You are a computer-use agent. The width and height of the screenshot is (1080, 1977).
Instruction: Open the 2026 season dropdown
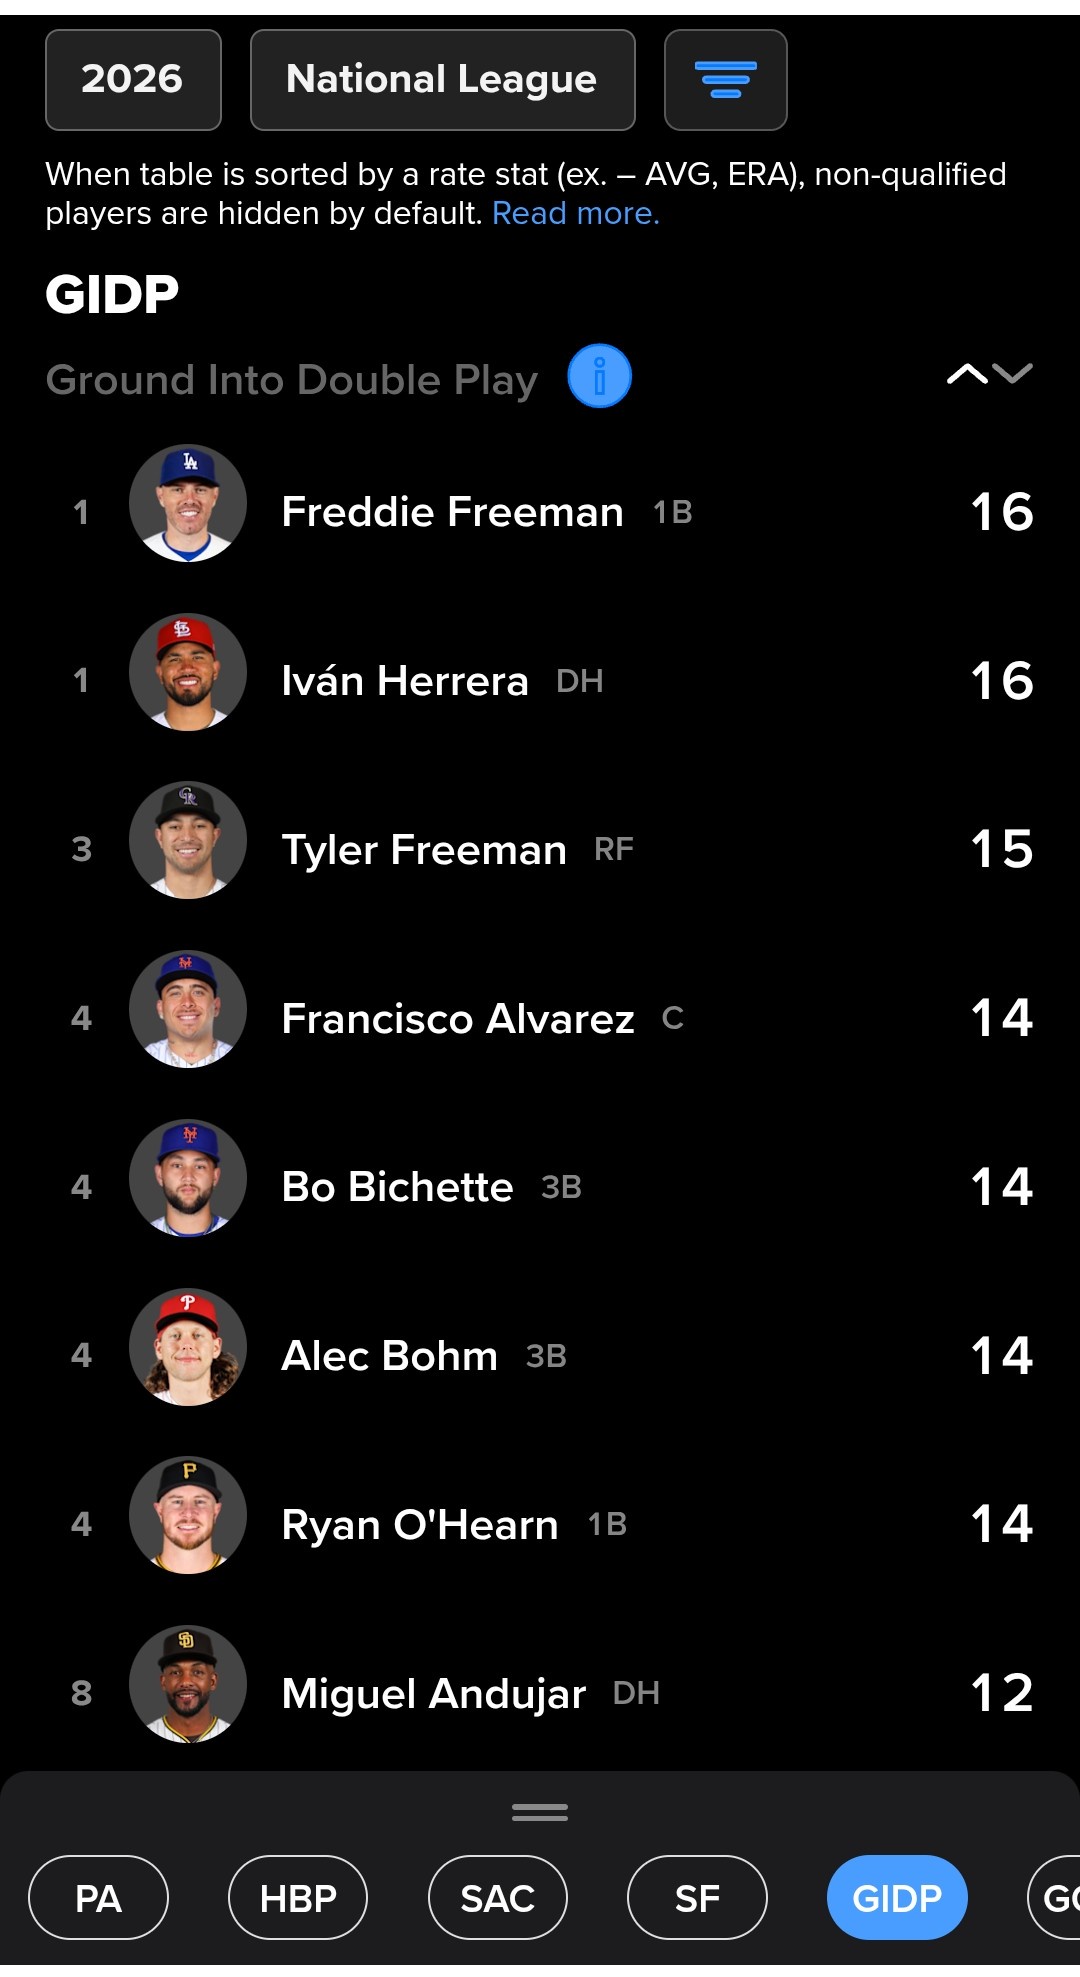(x=133, y=80)
